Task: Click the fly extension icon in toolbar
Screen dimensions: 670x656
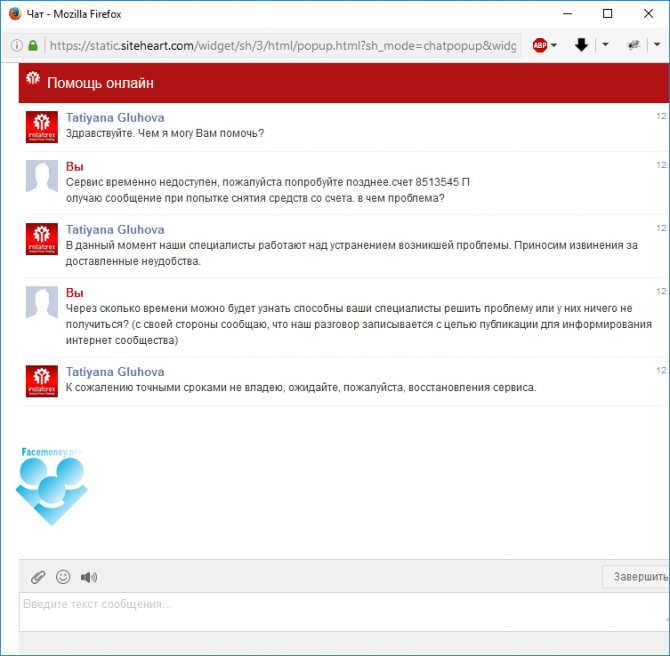Action: pyautogui.click(x=633, y=45)
